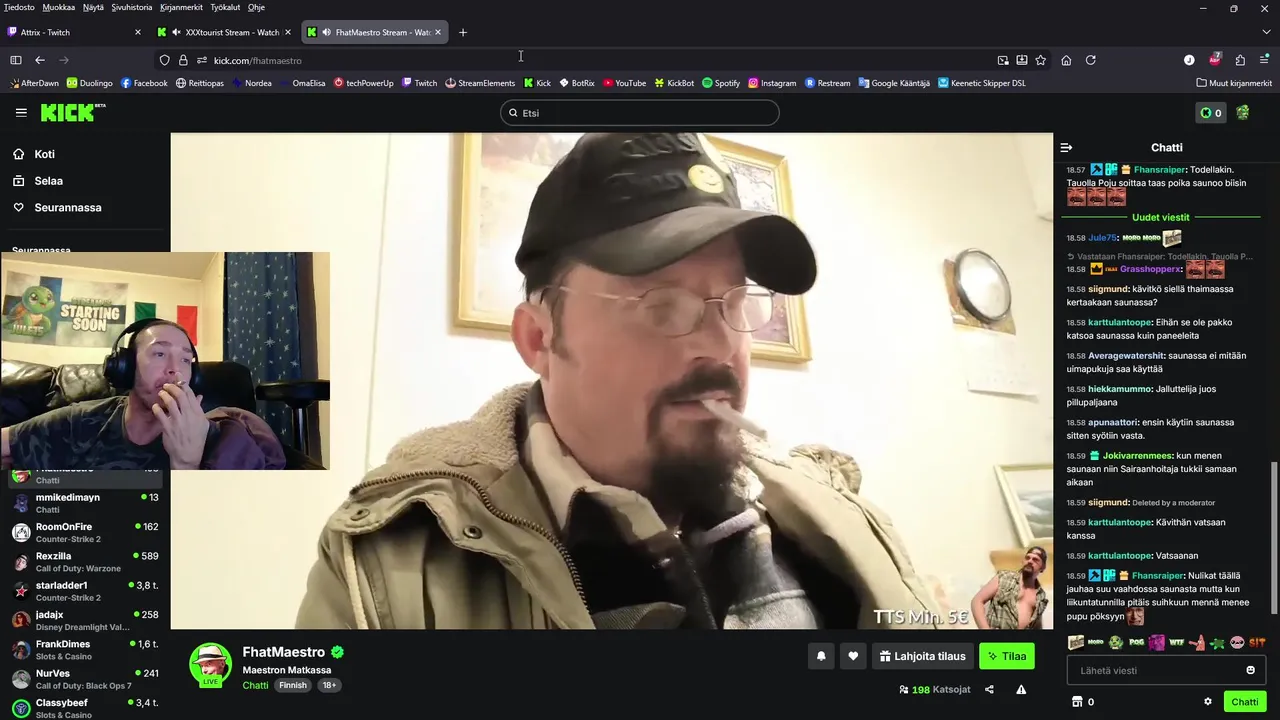Click the green Tilaa subscribe button
Viewport: 1280px width, 720px height.
click(1006, 656)
